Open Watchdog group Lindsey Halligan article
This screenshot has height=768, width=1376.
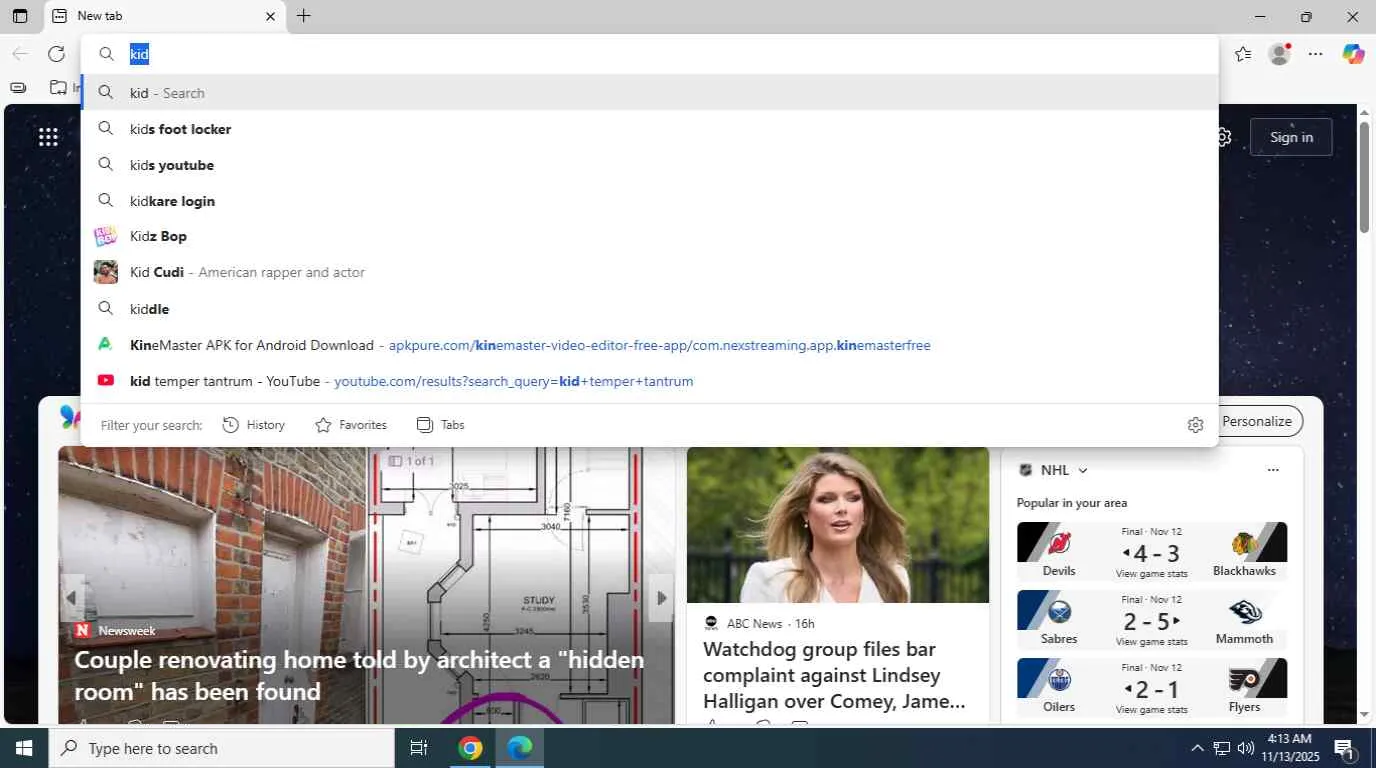pyautogui.click(x=835, y=674)
